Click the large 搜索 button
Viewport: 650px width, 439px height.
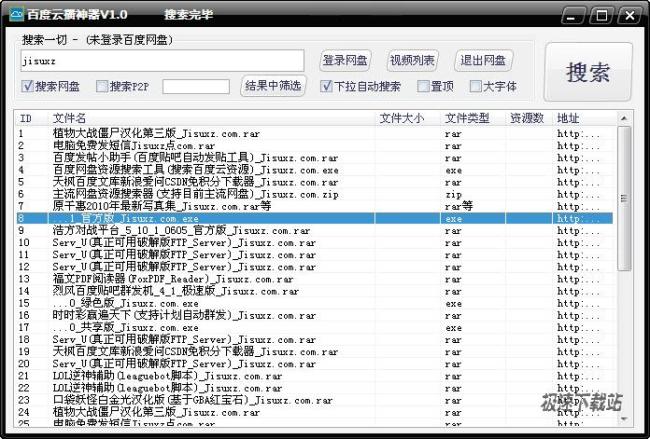(588, 73)
